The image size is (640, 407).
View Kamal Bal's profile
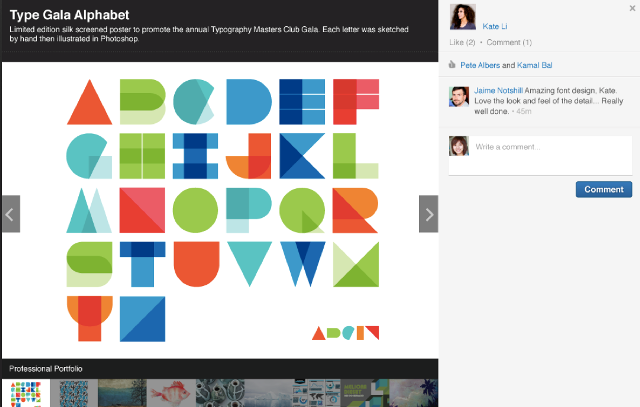[534, 65]
